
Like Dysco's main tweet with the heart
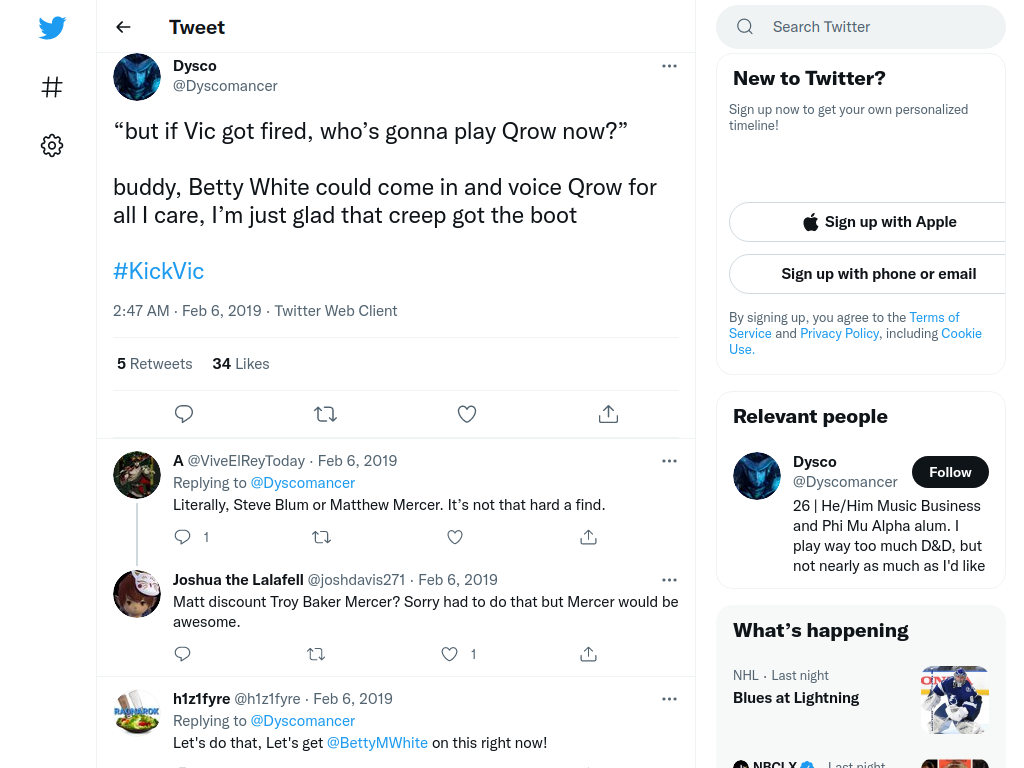pyautogui.click(x=467, y=414)
